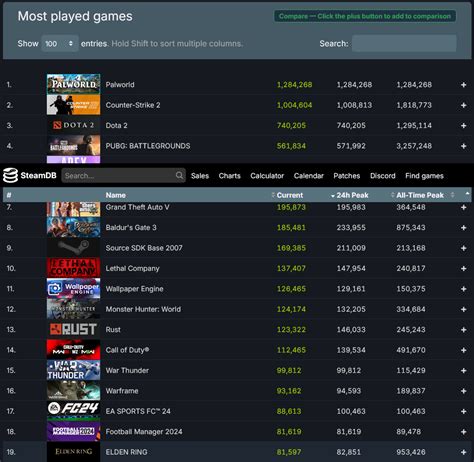Add Rust to comparison with plus
Image resolution: width=474 pixels, height=462 pixels.
point(463,330)
